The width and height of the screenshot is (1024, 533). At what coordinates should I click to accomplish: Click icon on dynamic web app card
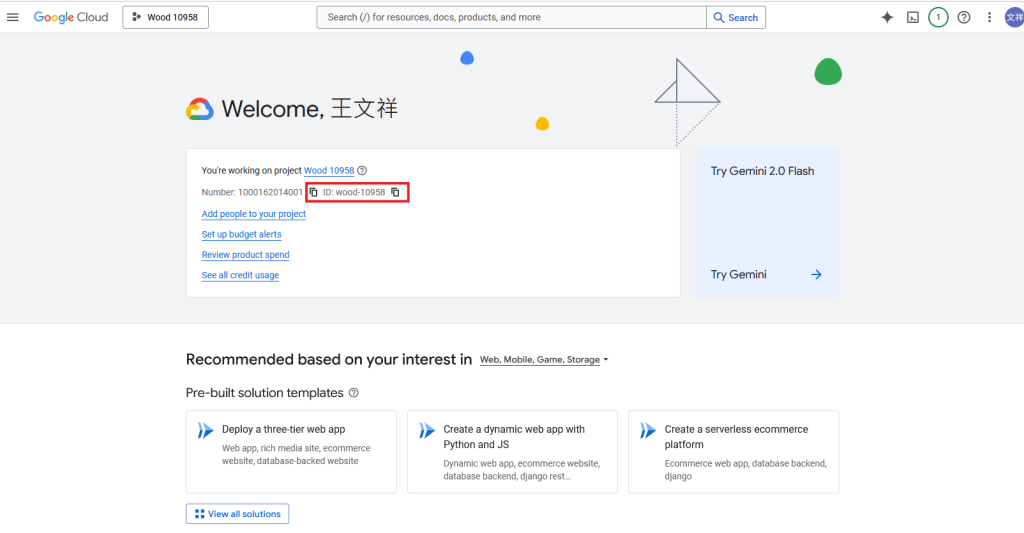427,430
